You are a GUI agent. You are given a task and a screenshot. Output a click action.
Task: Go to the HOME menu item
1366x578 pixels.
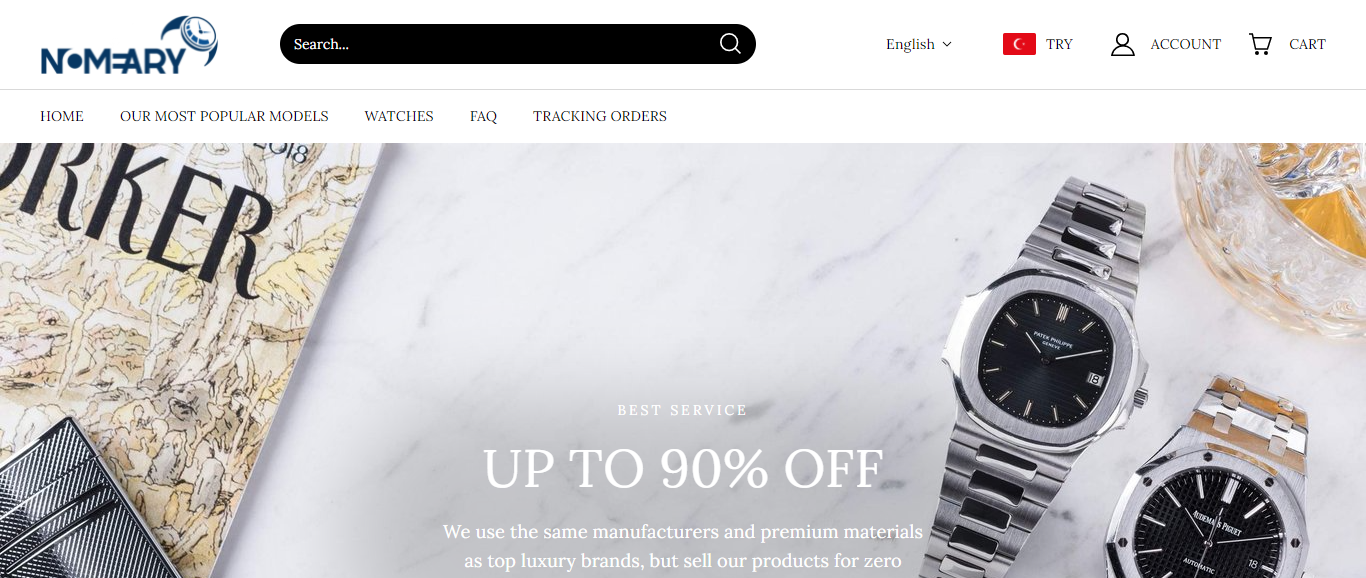62,116
